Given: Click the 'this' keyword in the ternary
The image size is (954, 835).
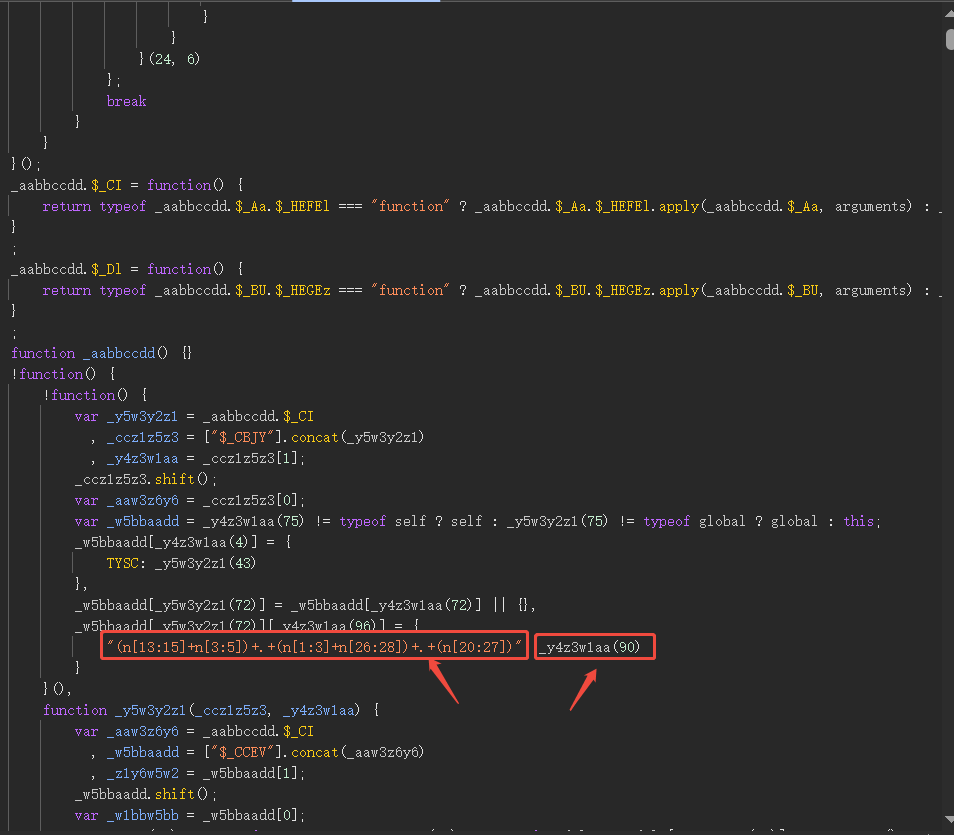Looking at the screenshot, I should coord(858,522).
